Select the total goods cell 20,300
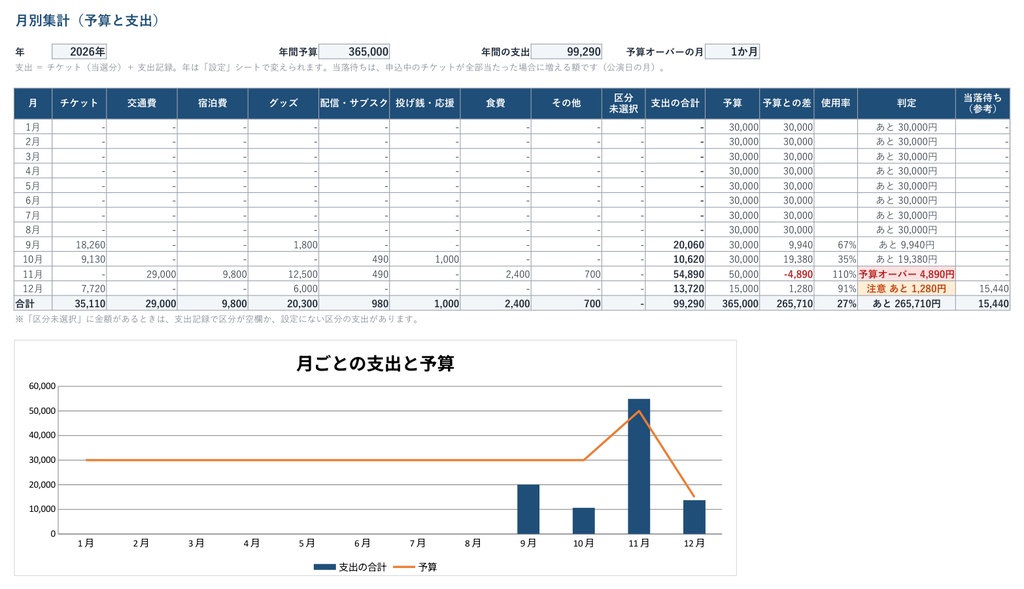Viewport: 1024px width, 589px height. [x=283, y=304]
